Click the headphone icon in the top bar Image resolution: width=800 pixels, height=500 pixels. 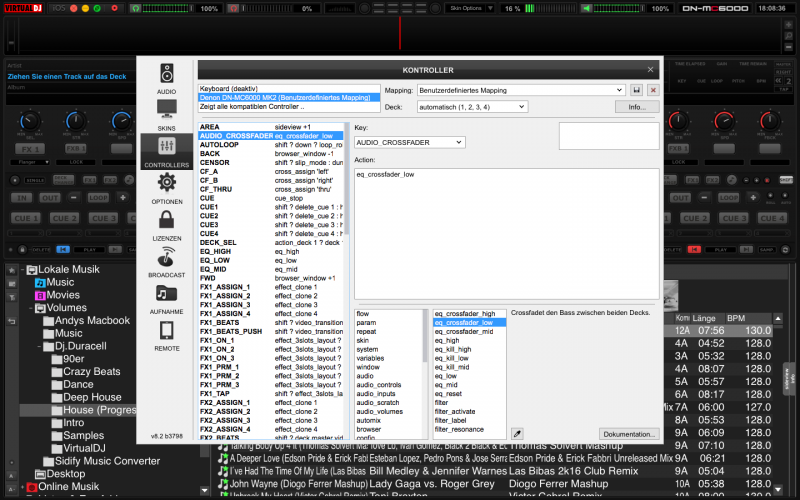point(135,8)
